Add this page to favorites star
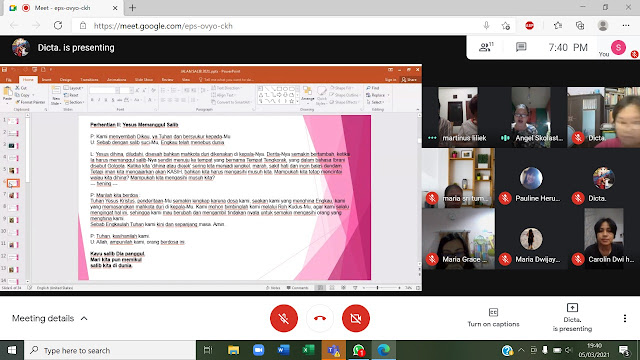Screen dimensions: 640x360 click(506, 26)
